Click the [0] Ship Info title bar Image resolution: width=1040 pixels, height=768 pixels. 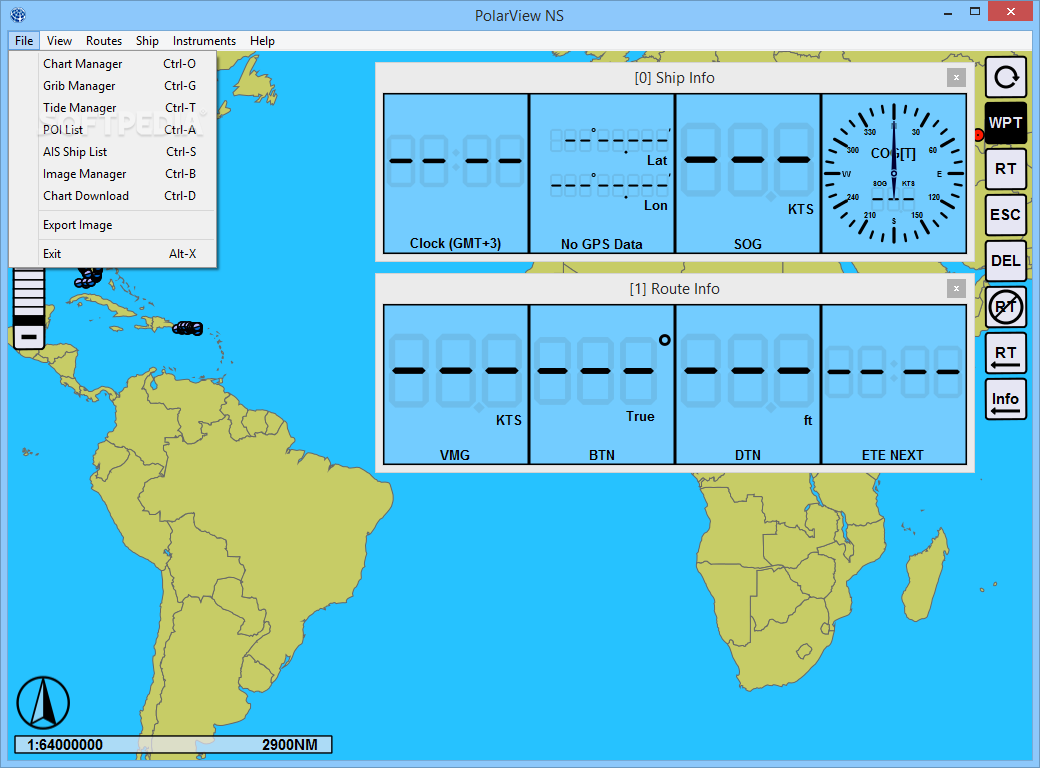(675, 78)
